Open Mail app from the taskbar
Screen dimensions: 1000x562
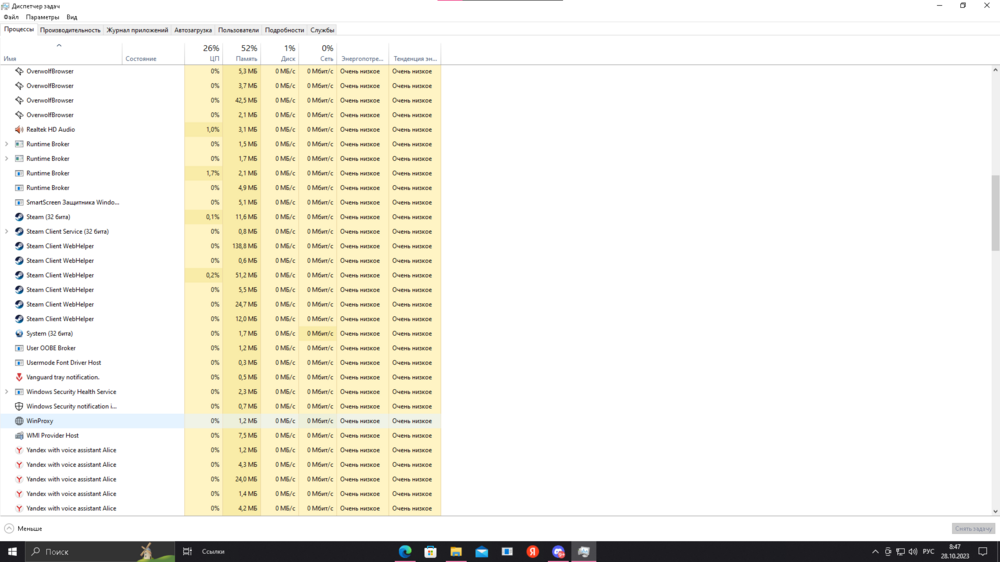pos(482,552)
